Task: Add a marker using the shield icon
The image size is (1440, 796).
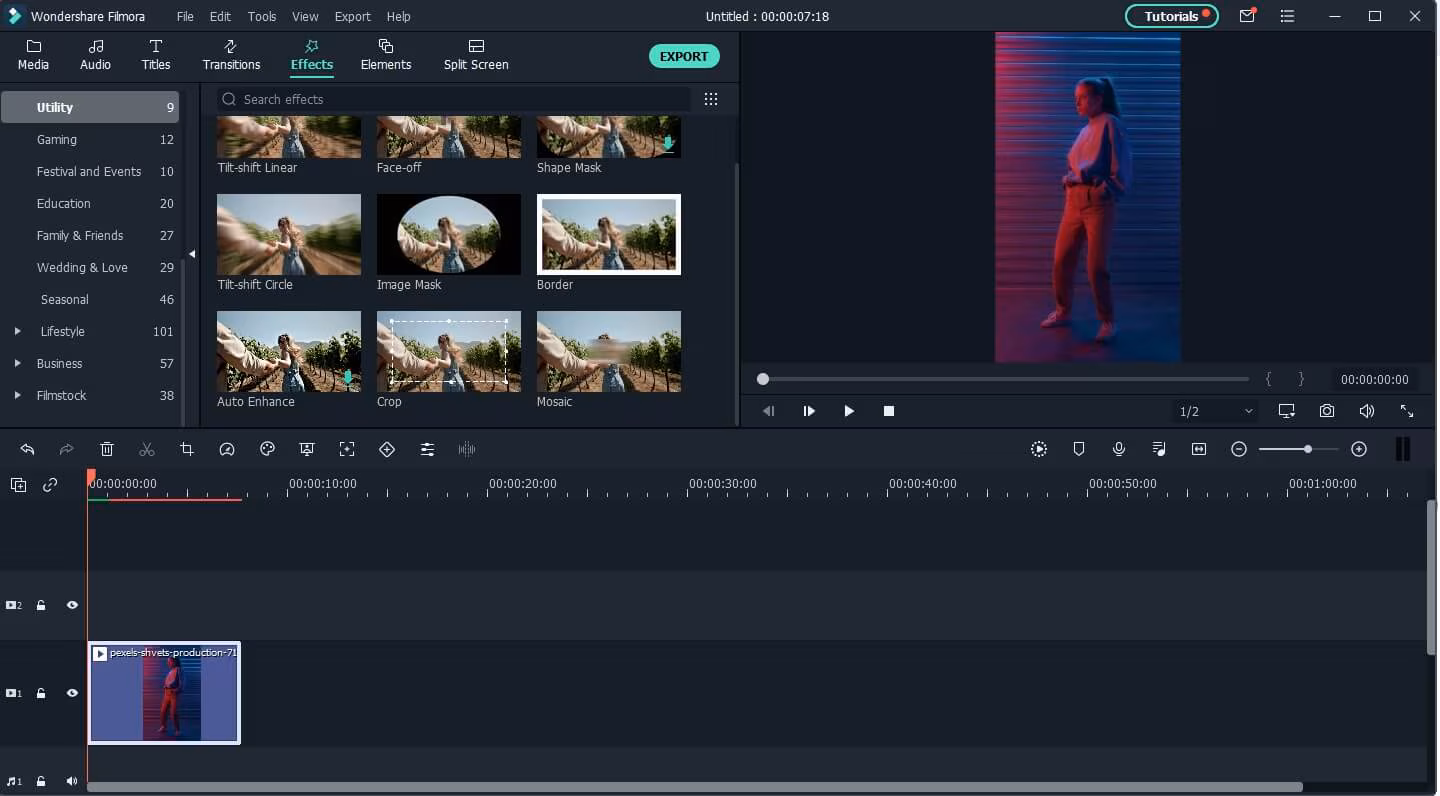Action: pyautogui.click(x=1079, y=450)
